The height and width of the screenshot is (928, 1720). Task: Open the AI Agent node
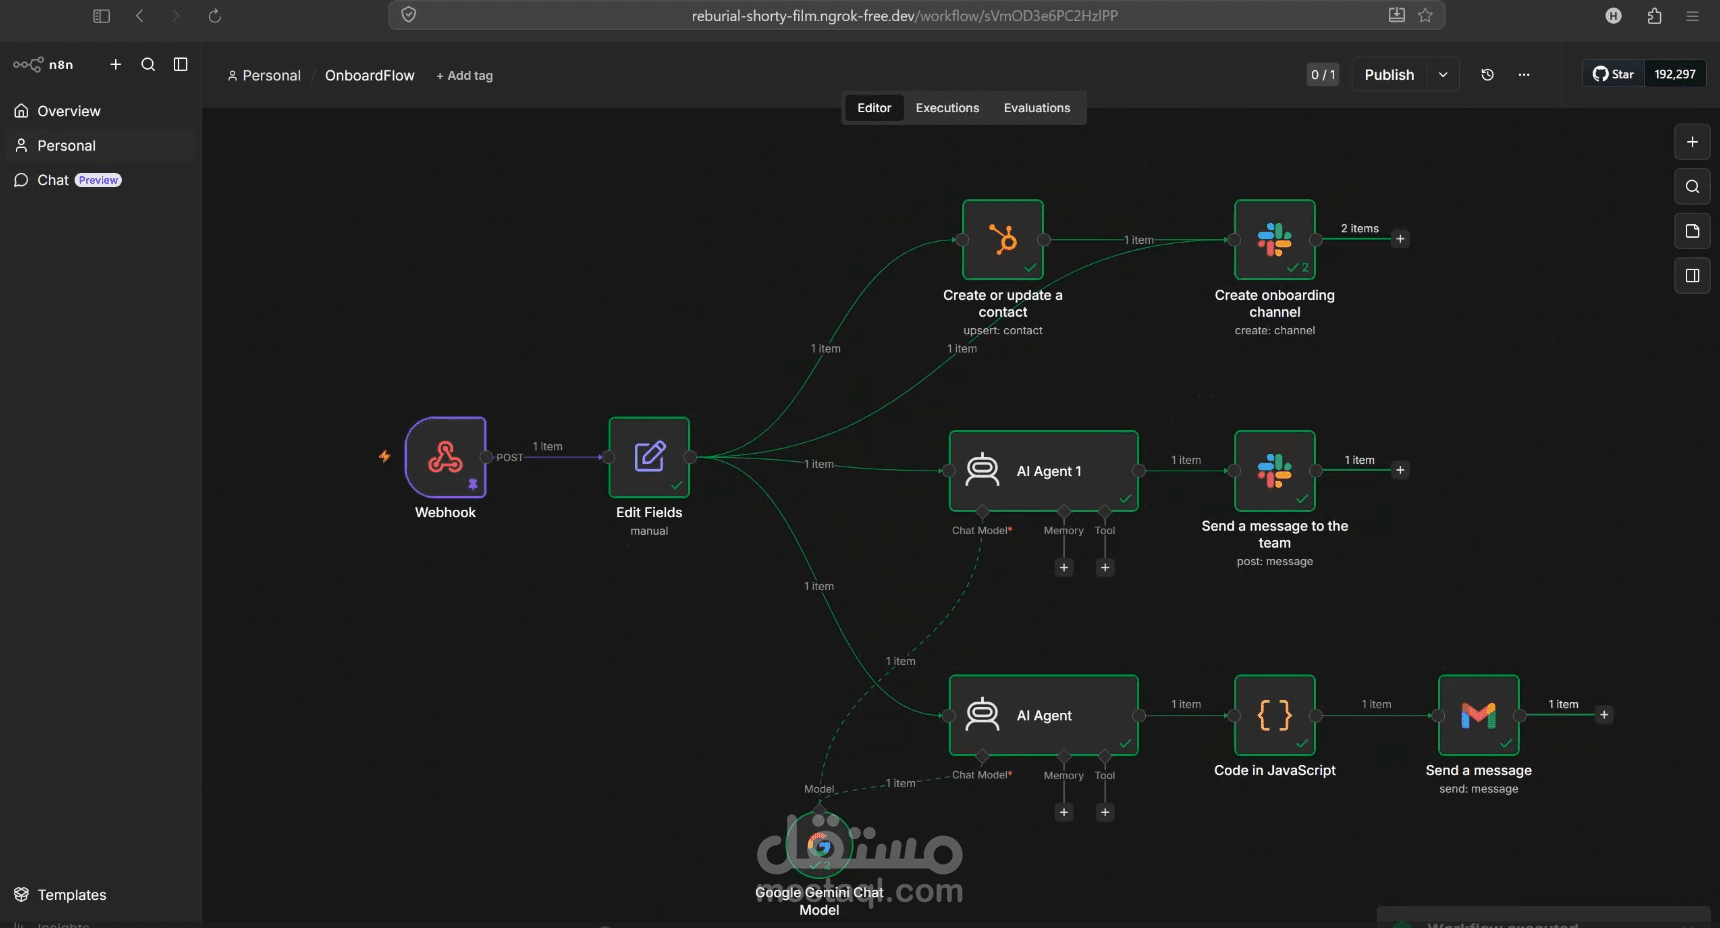[x=1044, y=715]
